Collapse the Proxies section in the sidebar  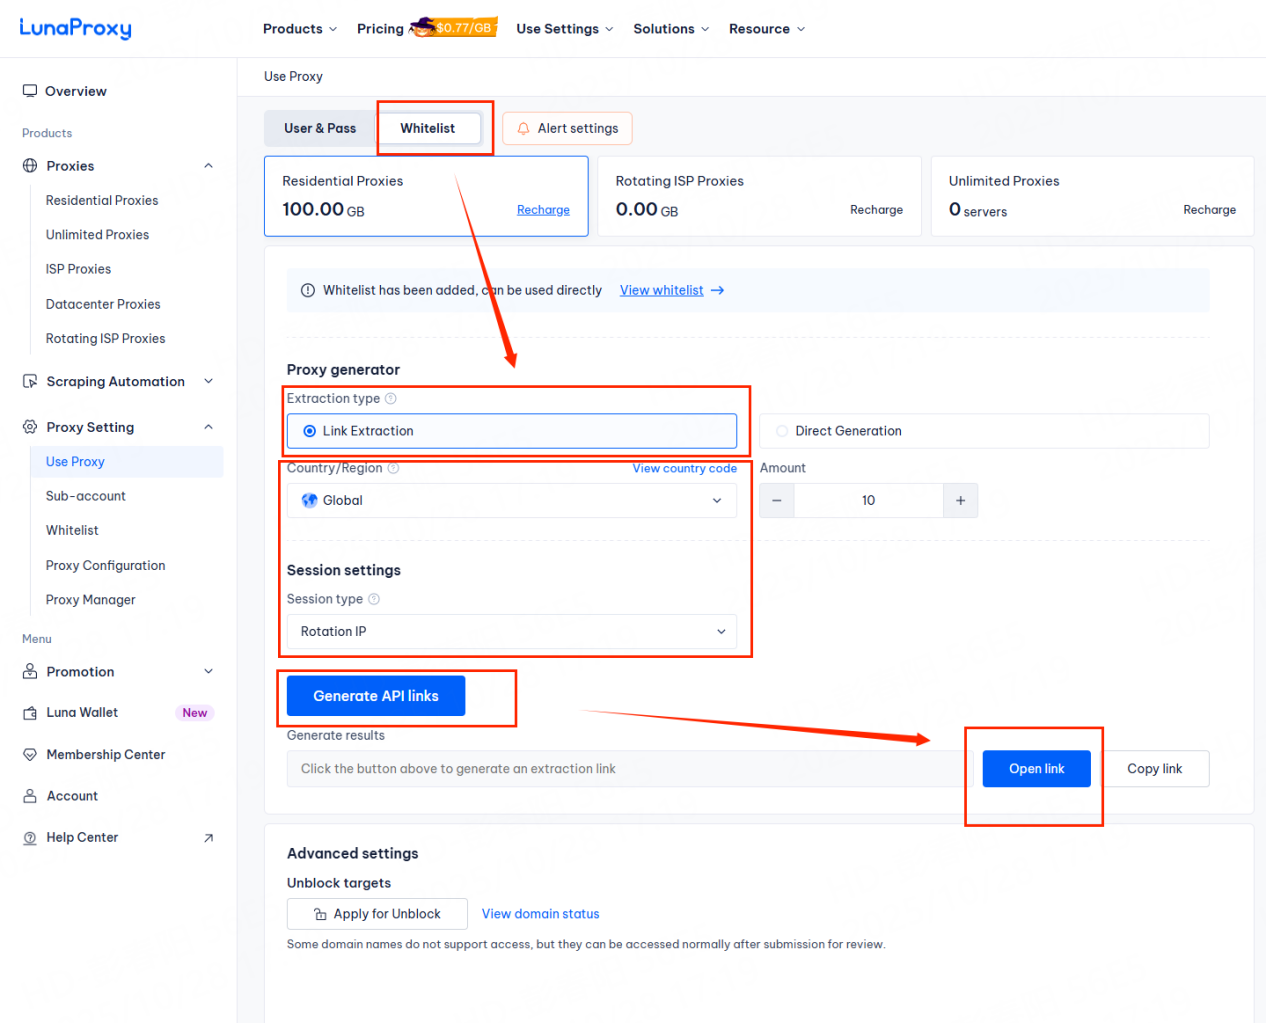click(208, 166)
